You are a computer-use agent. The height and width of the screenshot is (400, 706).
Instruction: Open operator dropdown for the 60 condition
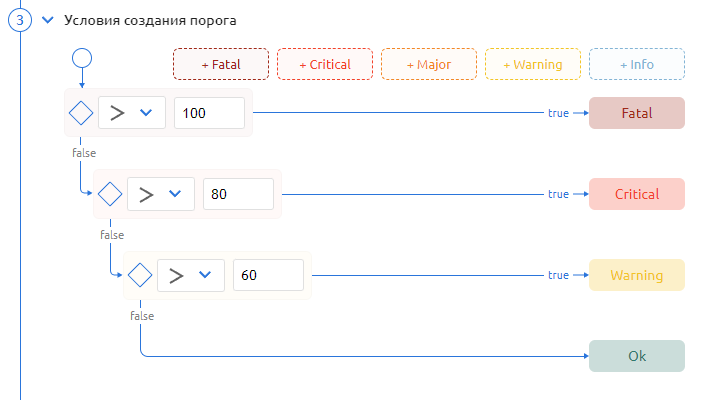click(x=190, y=275)
